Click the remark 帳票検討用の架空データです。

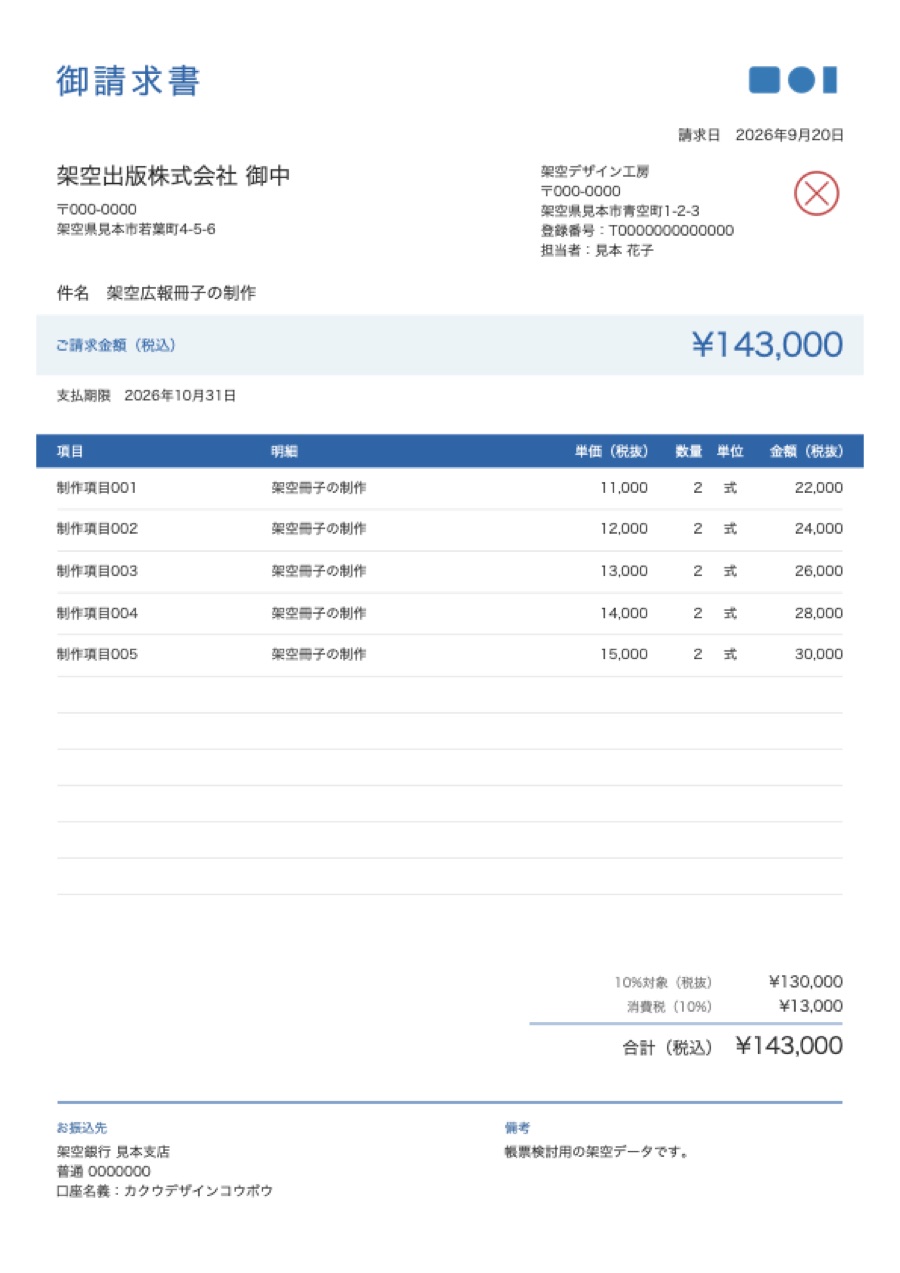coord(597,1152)
